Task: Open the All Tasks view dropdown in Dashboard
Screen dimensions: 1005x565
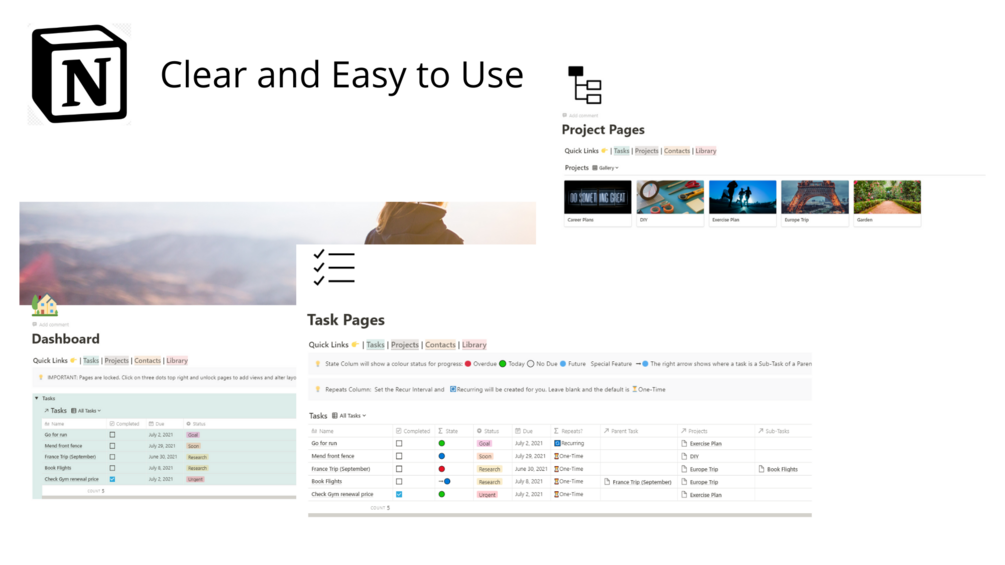Action: (x=86, y=411)
